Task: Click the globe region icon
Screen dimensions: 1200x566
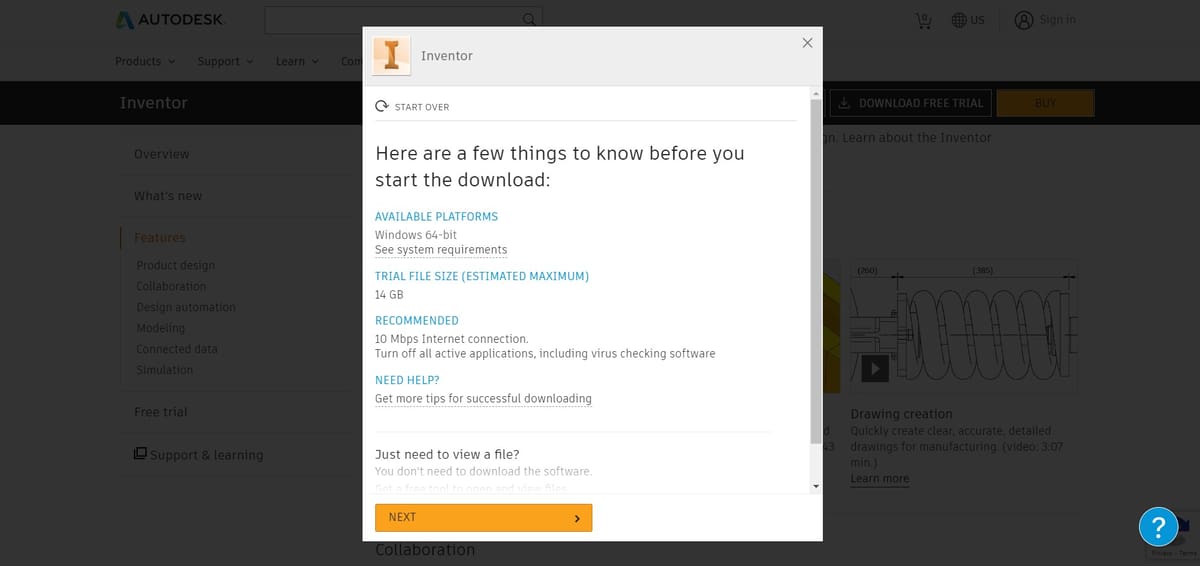Action: (x=958, y=20)
